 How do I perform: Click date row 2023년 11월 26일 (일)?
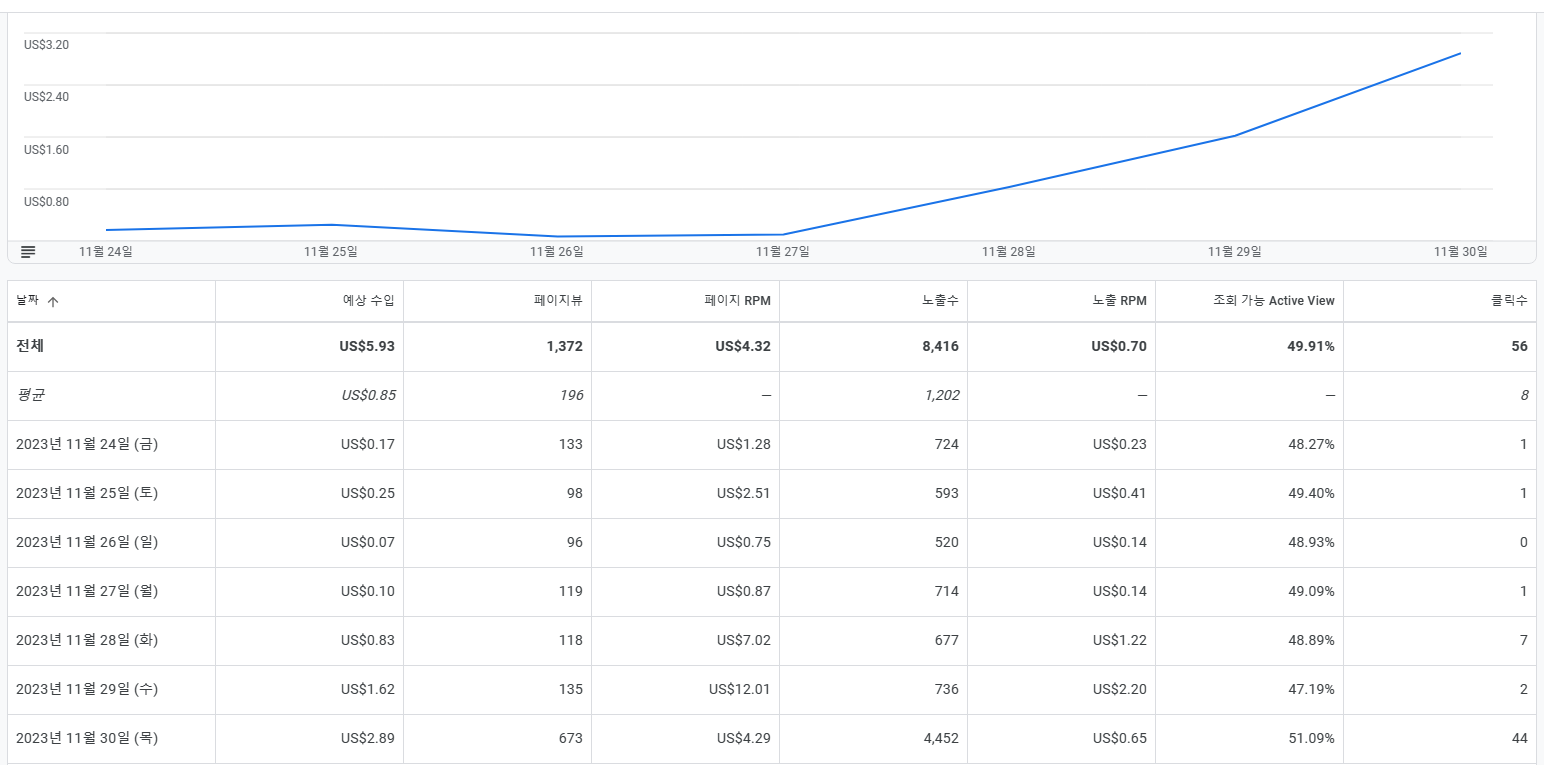87,542
